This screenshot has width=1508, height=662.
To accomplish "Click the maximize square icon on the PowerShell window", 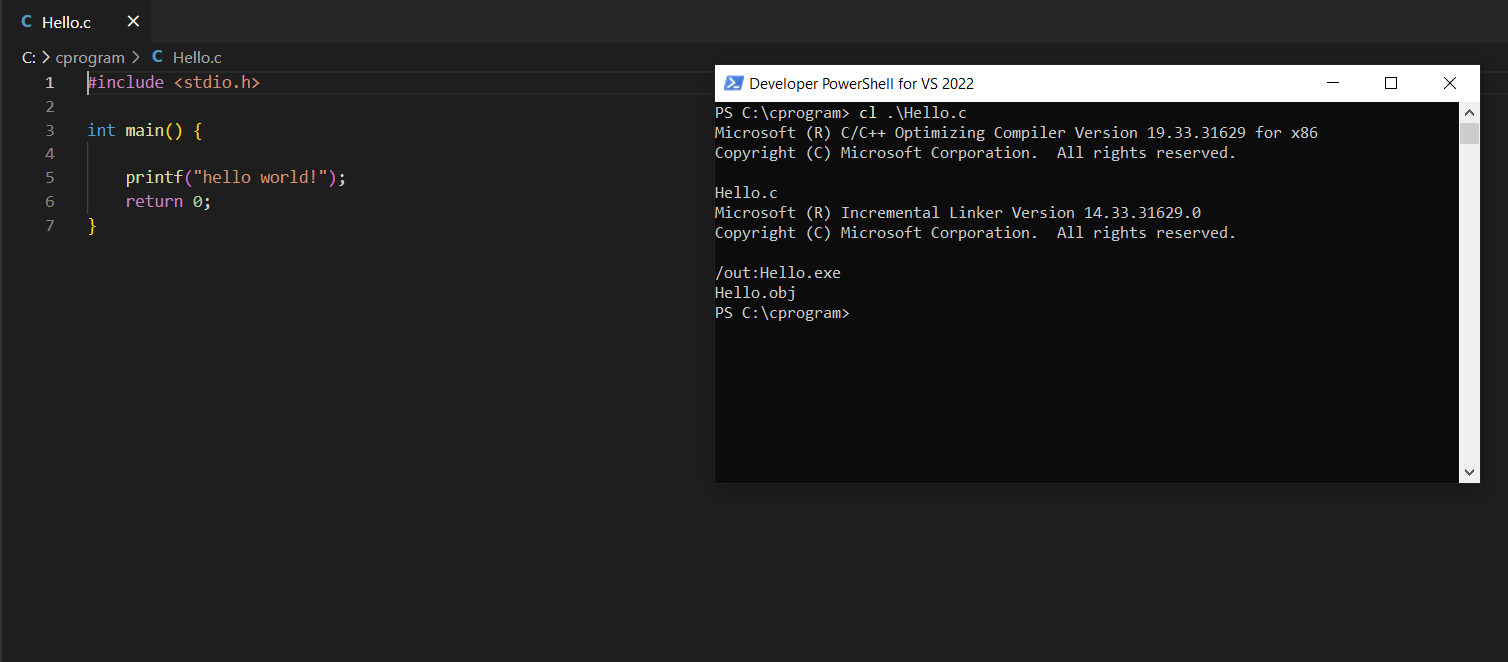I will pyautogui.click(x=1391, y=83).
